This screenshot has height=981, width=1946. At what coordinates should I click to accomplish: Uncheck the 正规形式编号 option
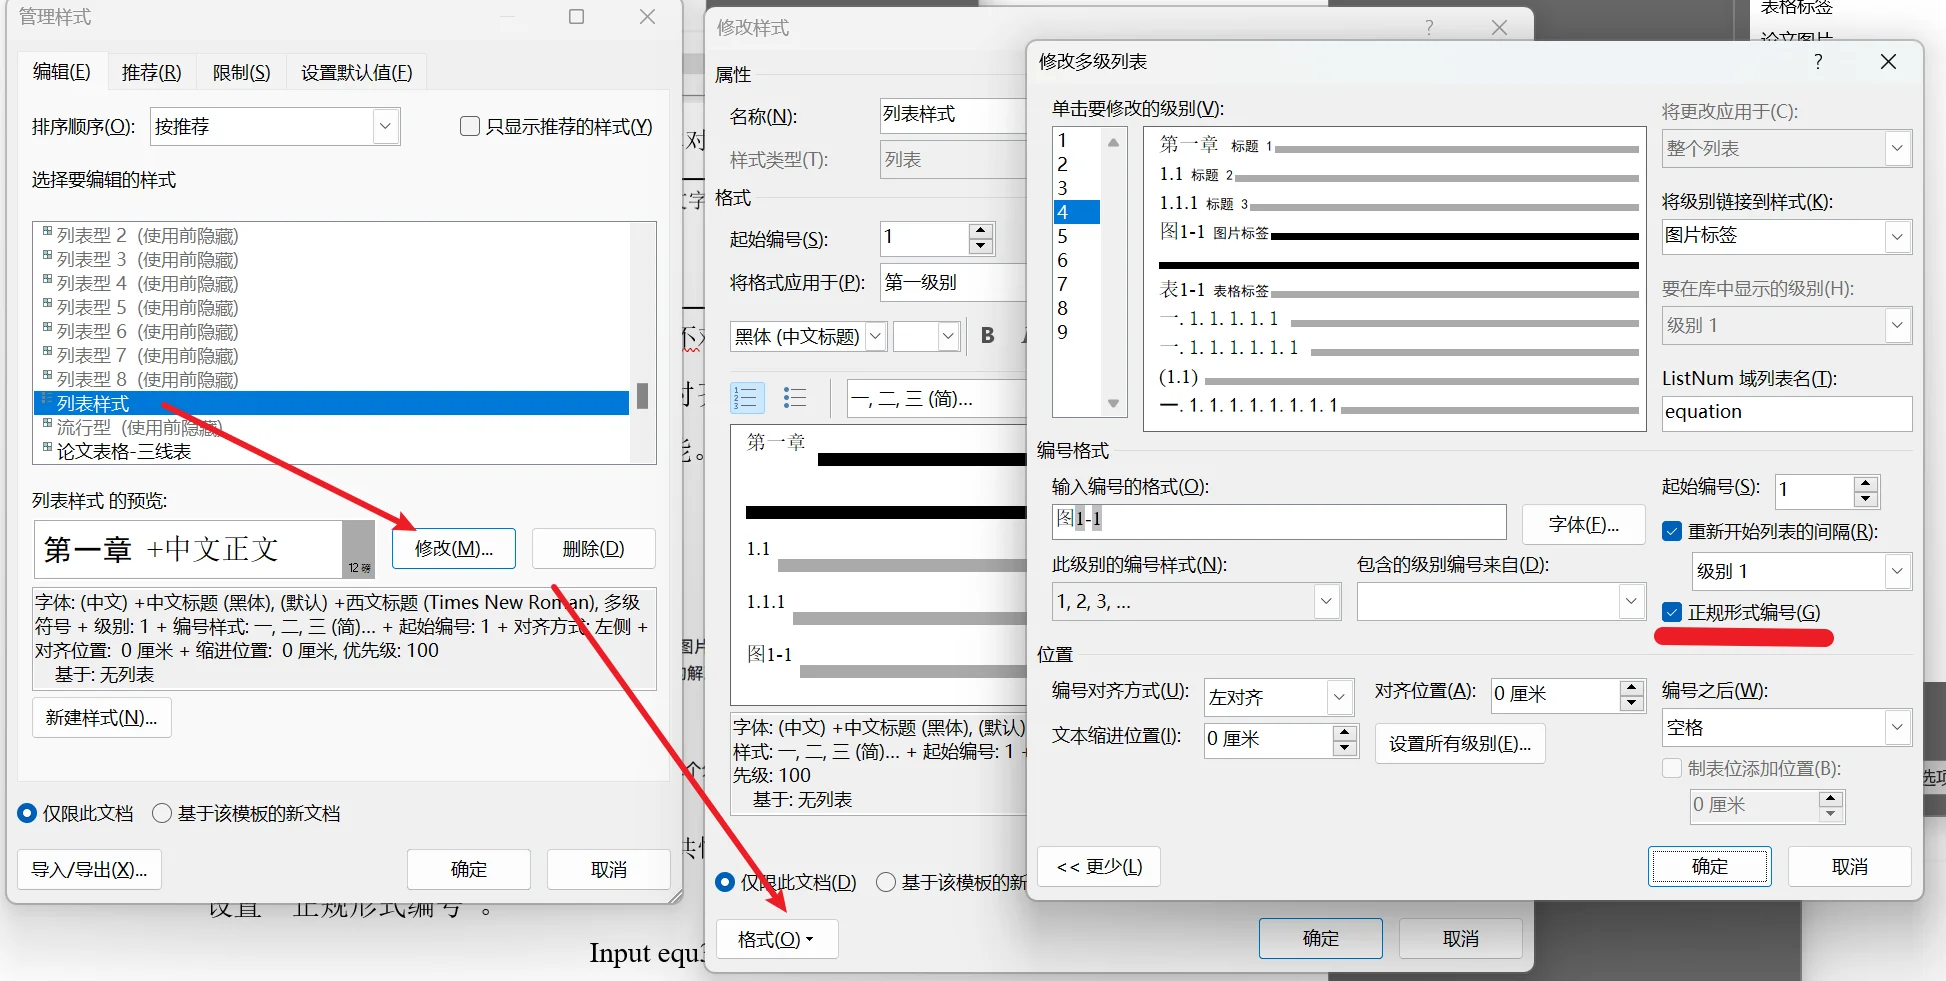click(1672, 612)
